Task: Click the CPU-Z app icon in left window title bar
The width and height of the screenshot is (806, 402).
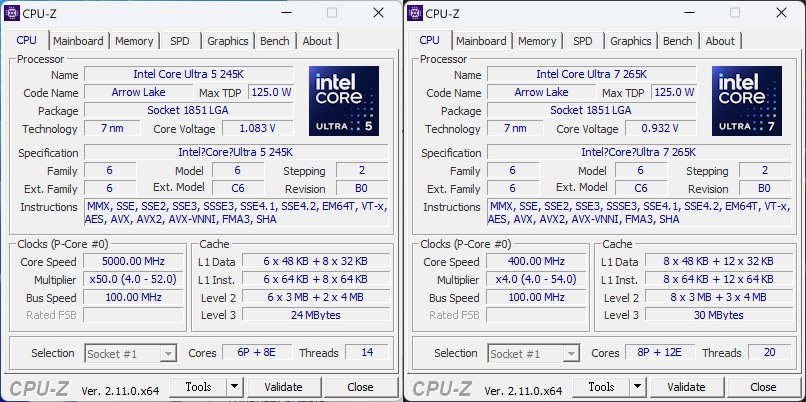Action: tap(11, 13)
